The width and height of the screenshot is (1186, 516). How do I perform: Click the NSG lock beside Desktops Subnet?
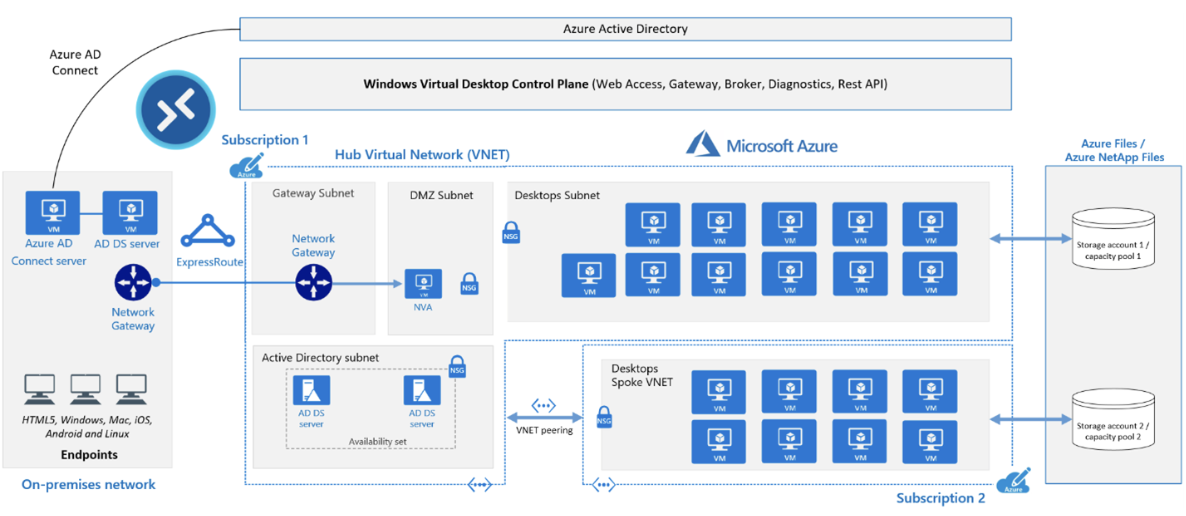point(510,233)
